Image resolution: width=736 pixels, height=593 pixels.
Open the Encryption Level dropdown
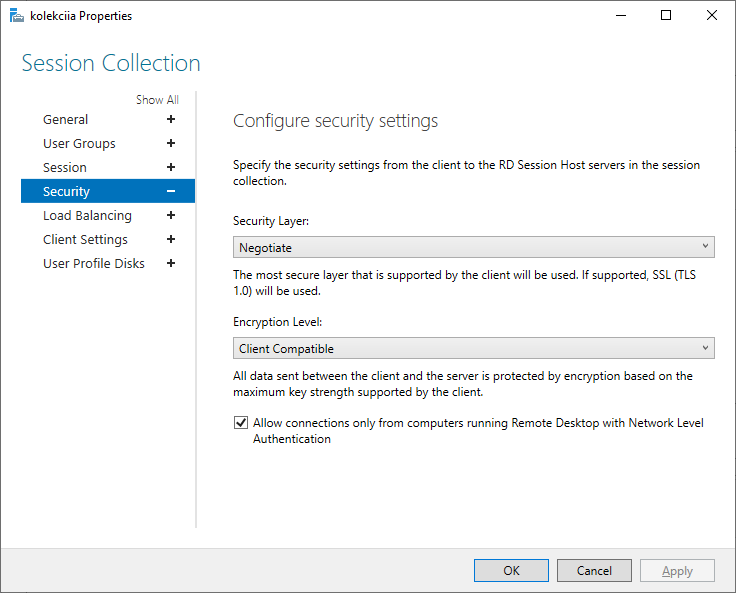pos(474,349)
